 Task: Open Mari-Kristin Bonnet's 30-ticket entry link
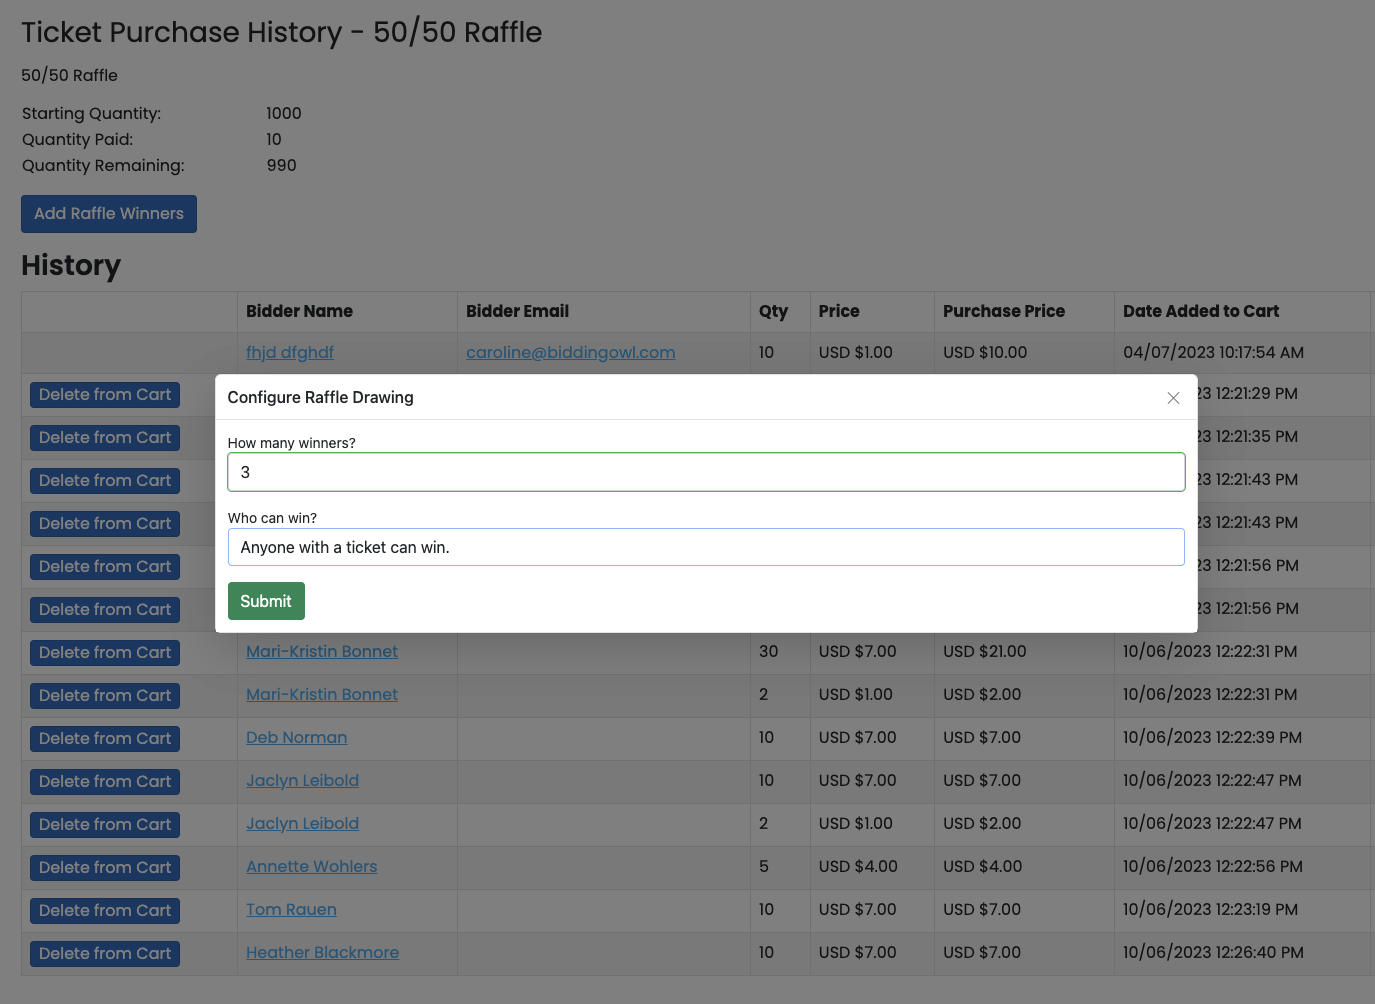click(x=322, y=651)
